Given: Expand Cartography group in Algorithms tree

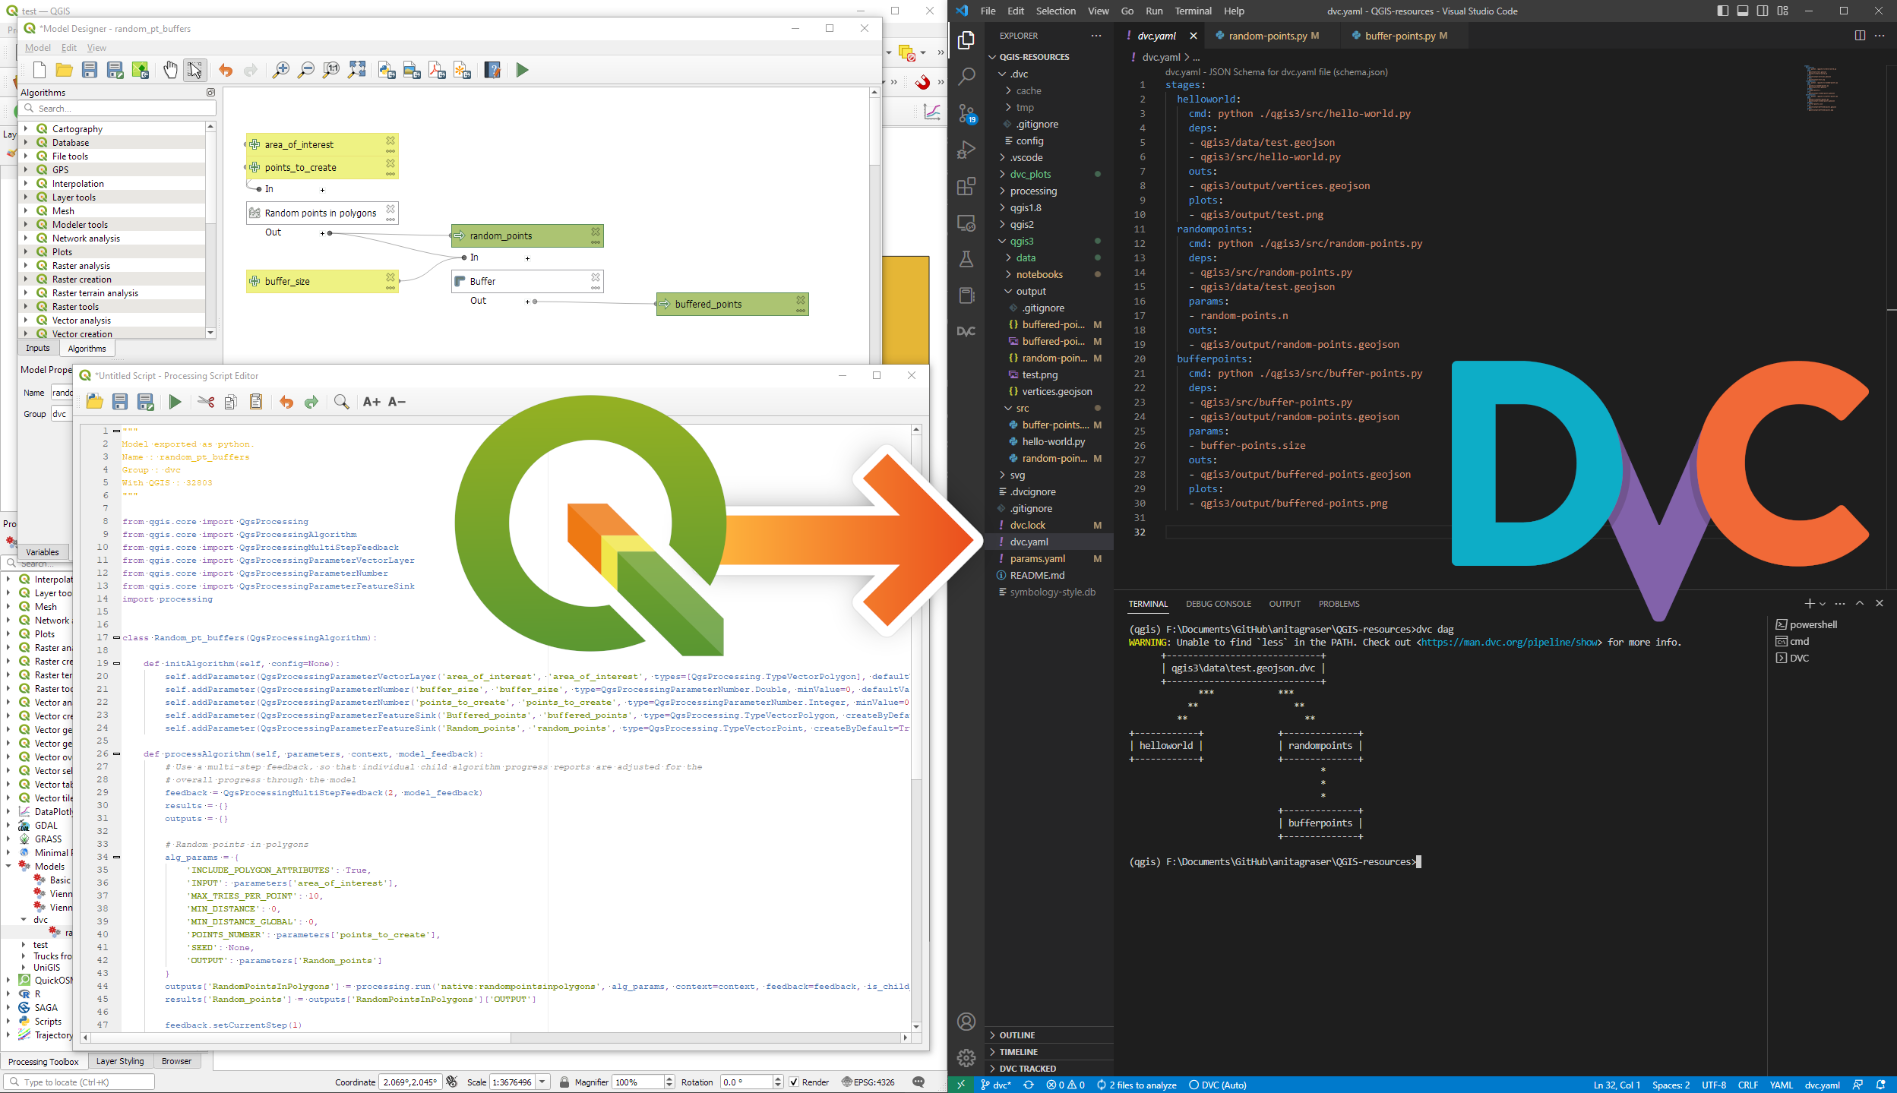Looking at the screenshot, I should [26, 129].
